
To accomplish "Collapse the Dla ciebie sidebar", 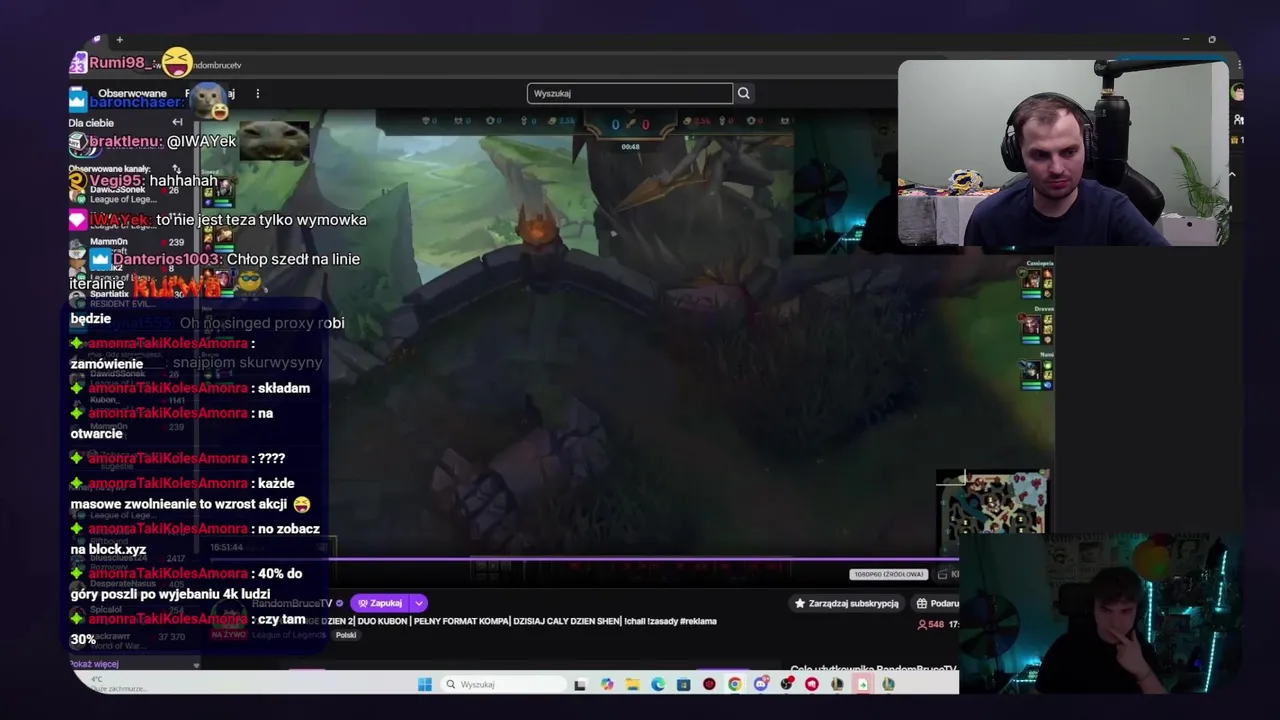I will pyautogui.click(x=177, y=122).
